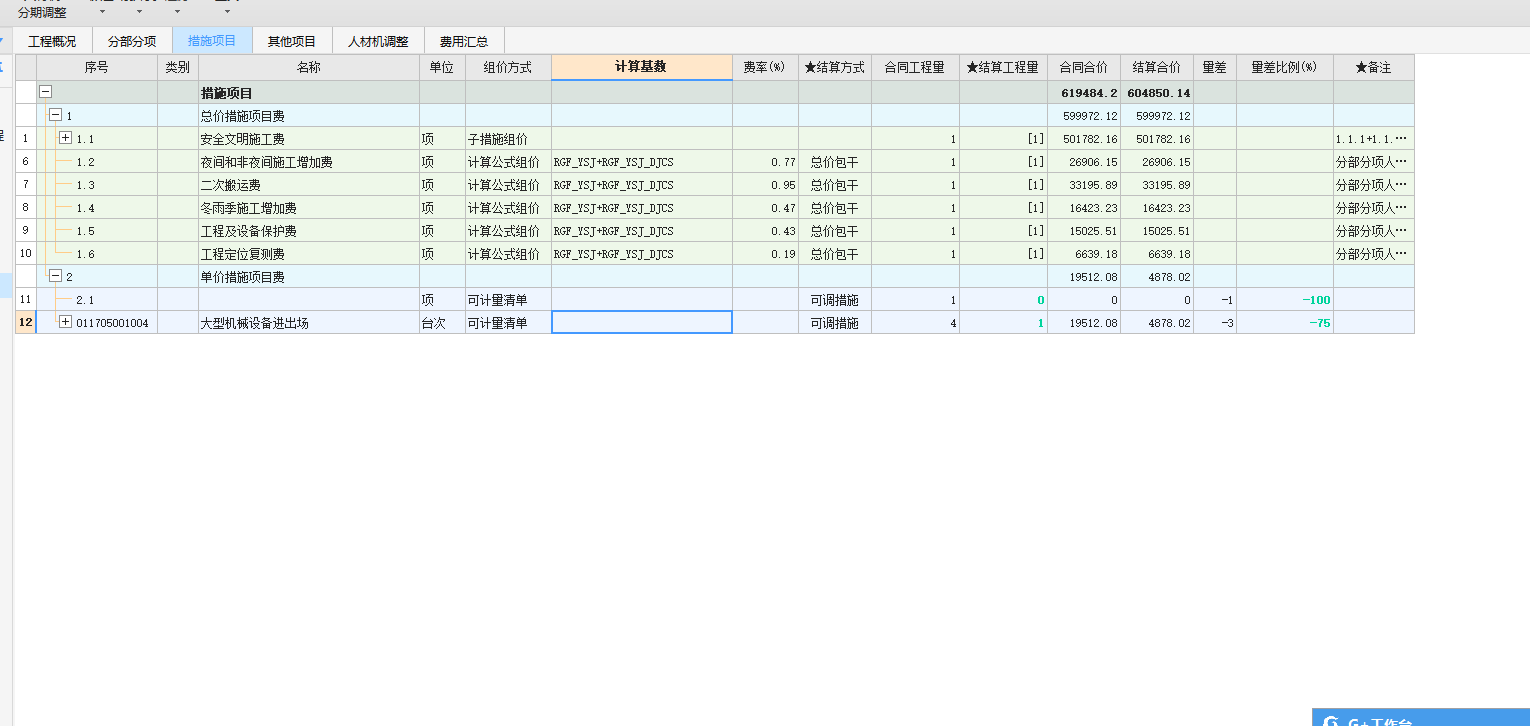
Task: Open the 人材机调整 tab
Action: pos(378,41)
